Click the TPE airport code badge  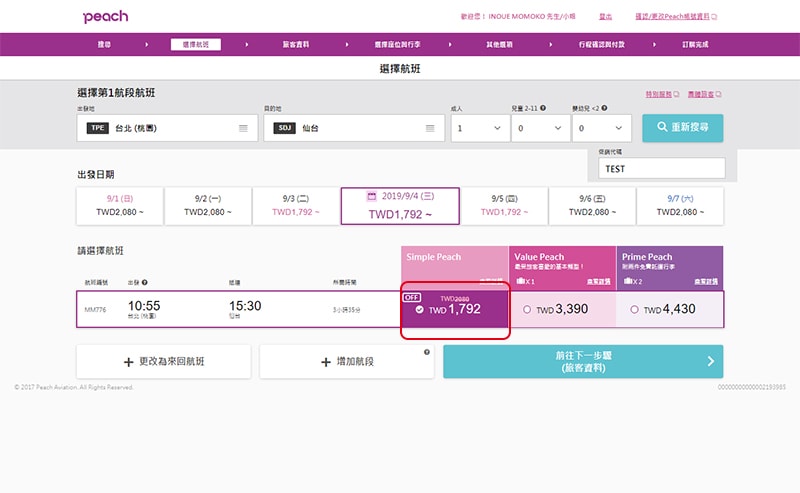click(97, 128)
